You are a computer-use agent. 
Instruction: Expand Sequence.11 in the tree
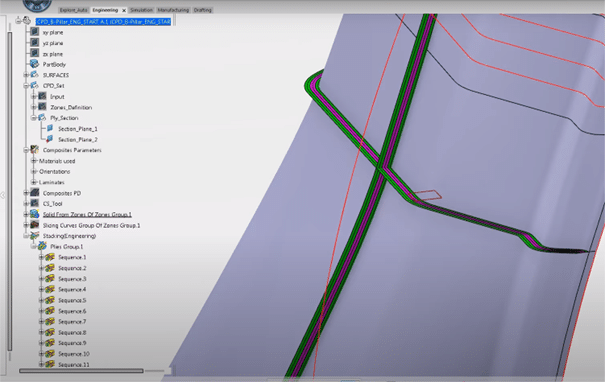point(41,364)
